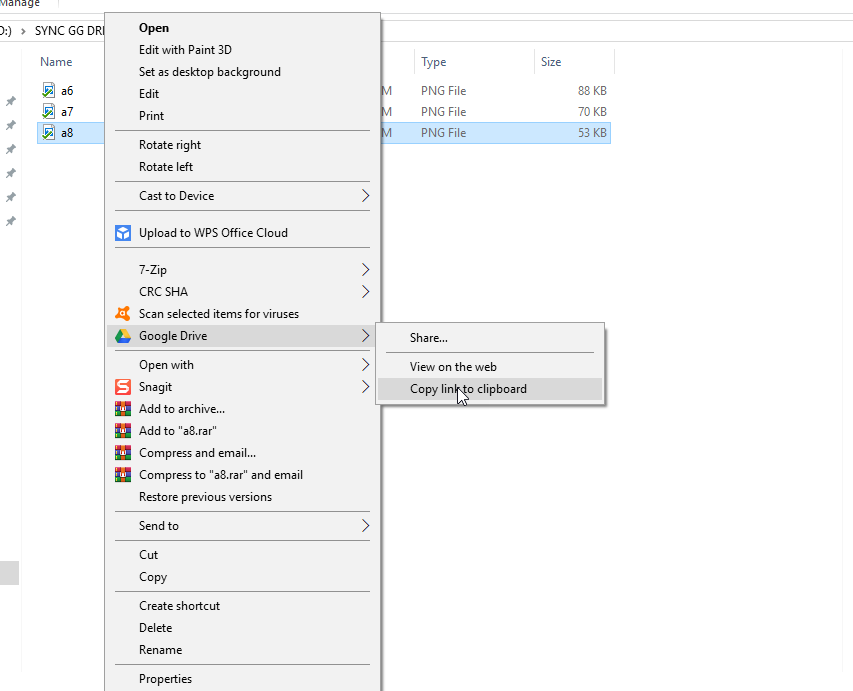Choose Rotate right from context menu
The image size is (853, 691).
pos(170,145)
